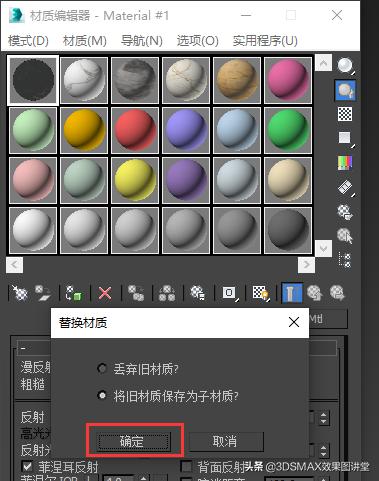Click Put Material to Scene icon
The height and width of the screenshot is (481, 379).
(43, 293)
